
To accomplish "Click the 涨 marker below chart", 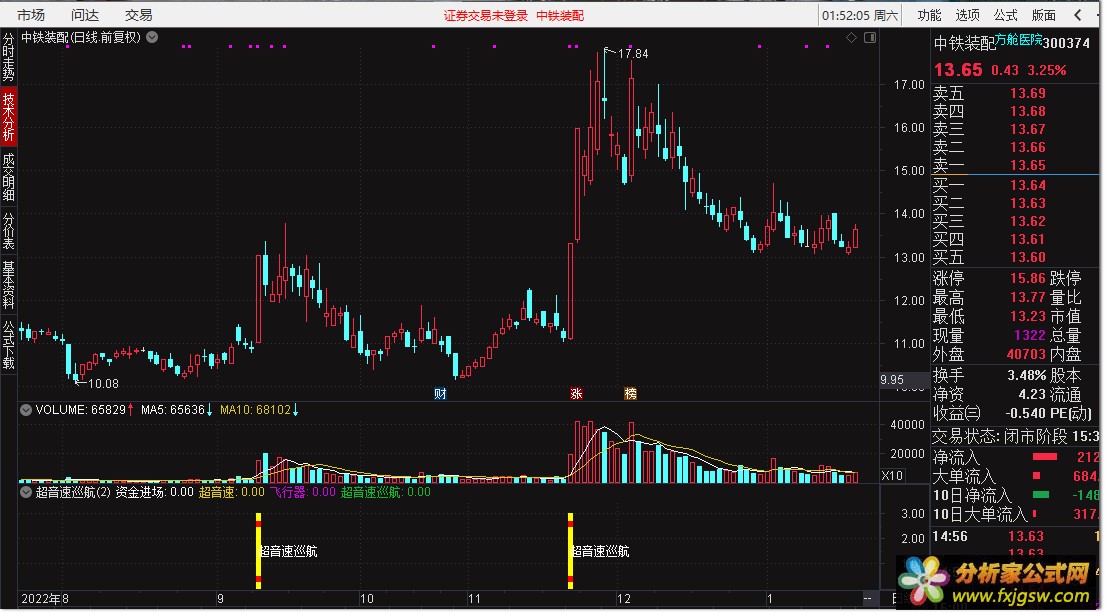I will tap(576, 394).
